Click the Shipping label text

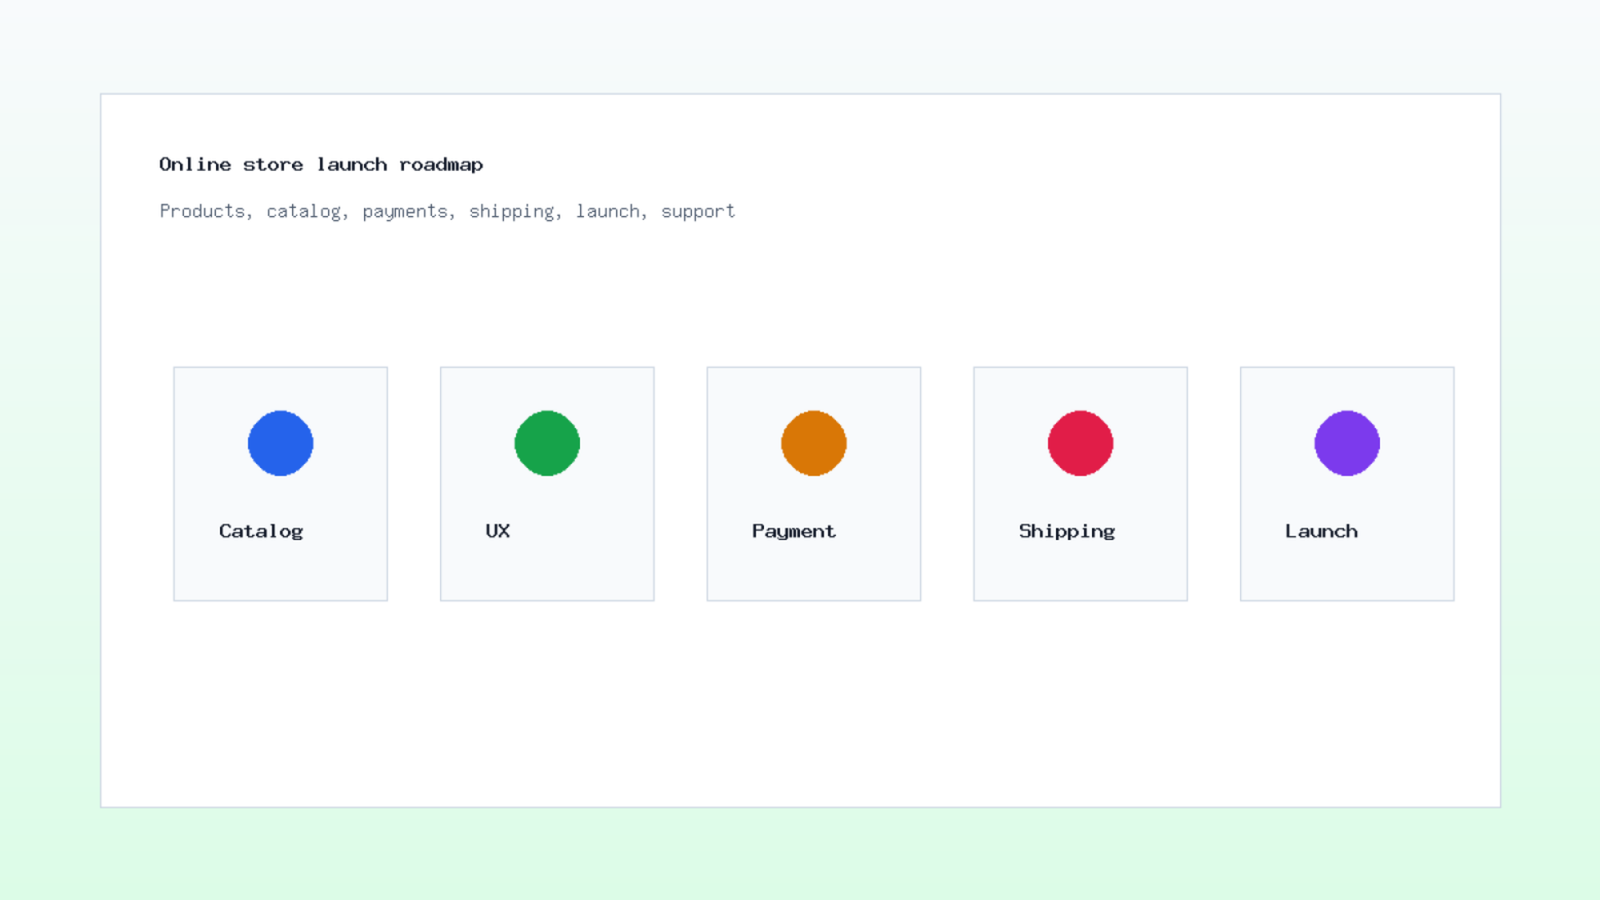tap(1067, 531)
